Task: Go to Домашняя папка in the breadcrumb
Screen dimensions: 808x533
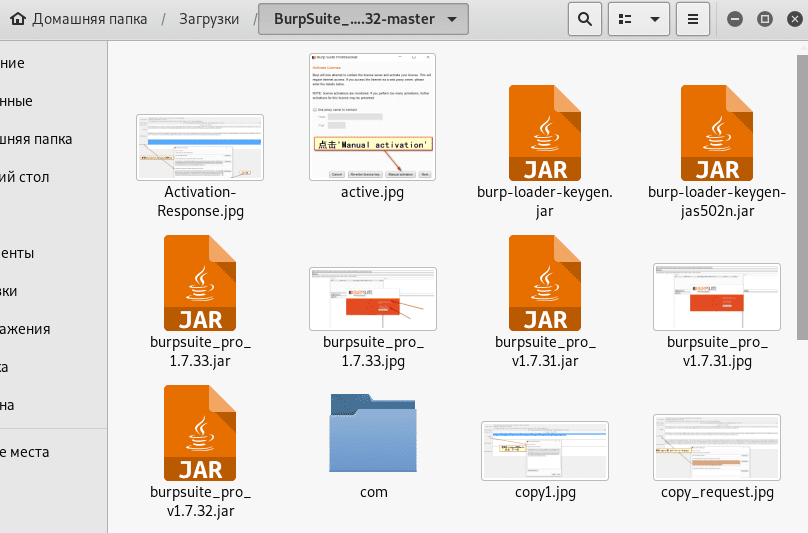Action: 90,19
